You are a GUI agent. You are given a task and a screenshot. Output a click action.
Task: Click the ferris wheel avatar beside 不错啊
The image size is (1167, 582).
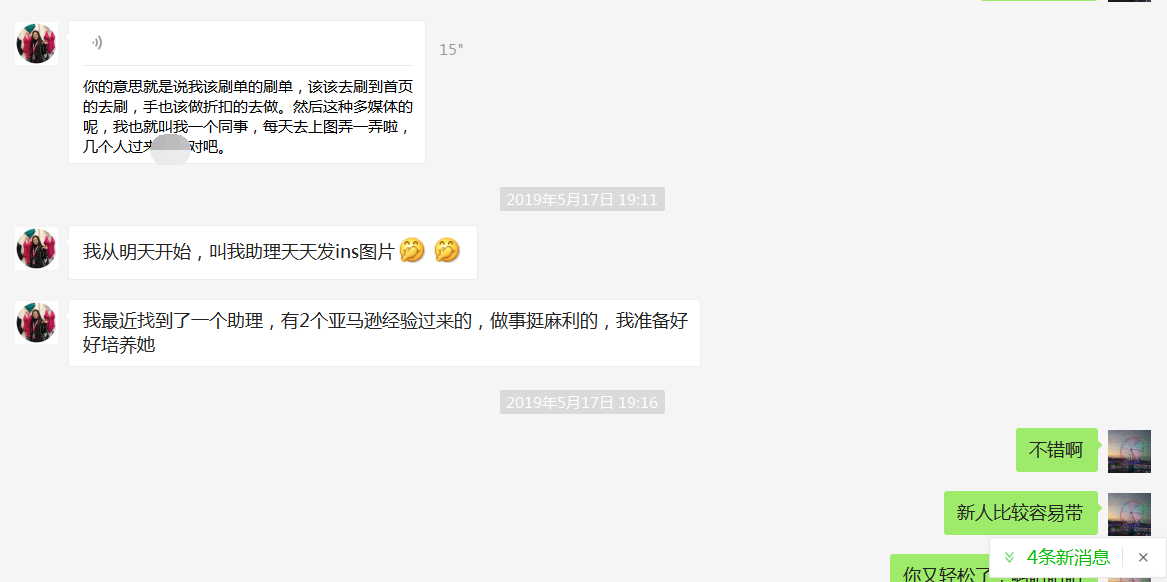(x=1129, y=450)
